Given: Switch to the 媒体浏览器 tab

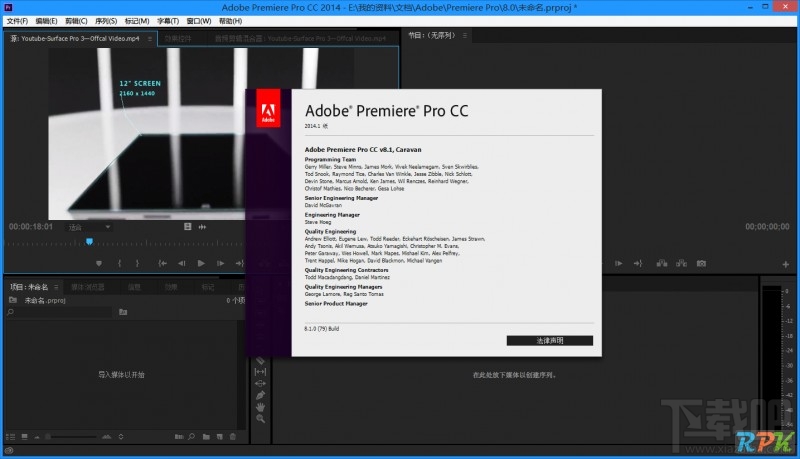Looking at the screenshot, I should 88,287.
